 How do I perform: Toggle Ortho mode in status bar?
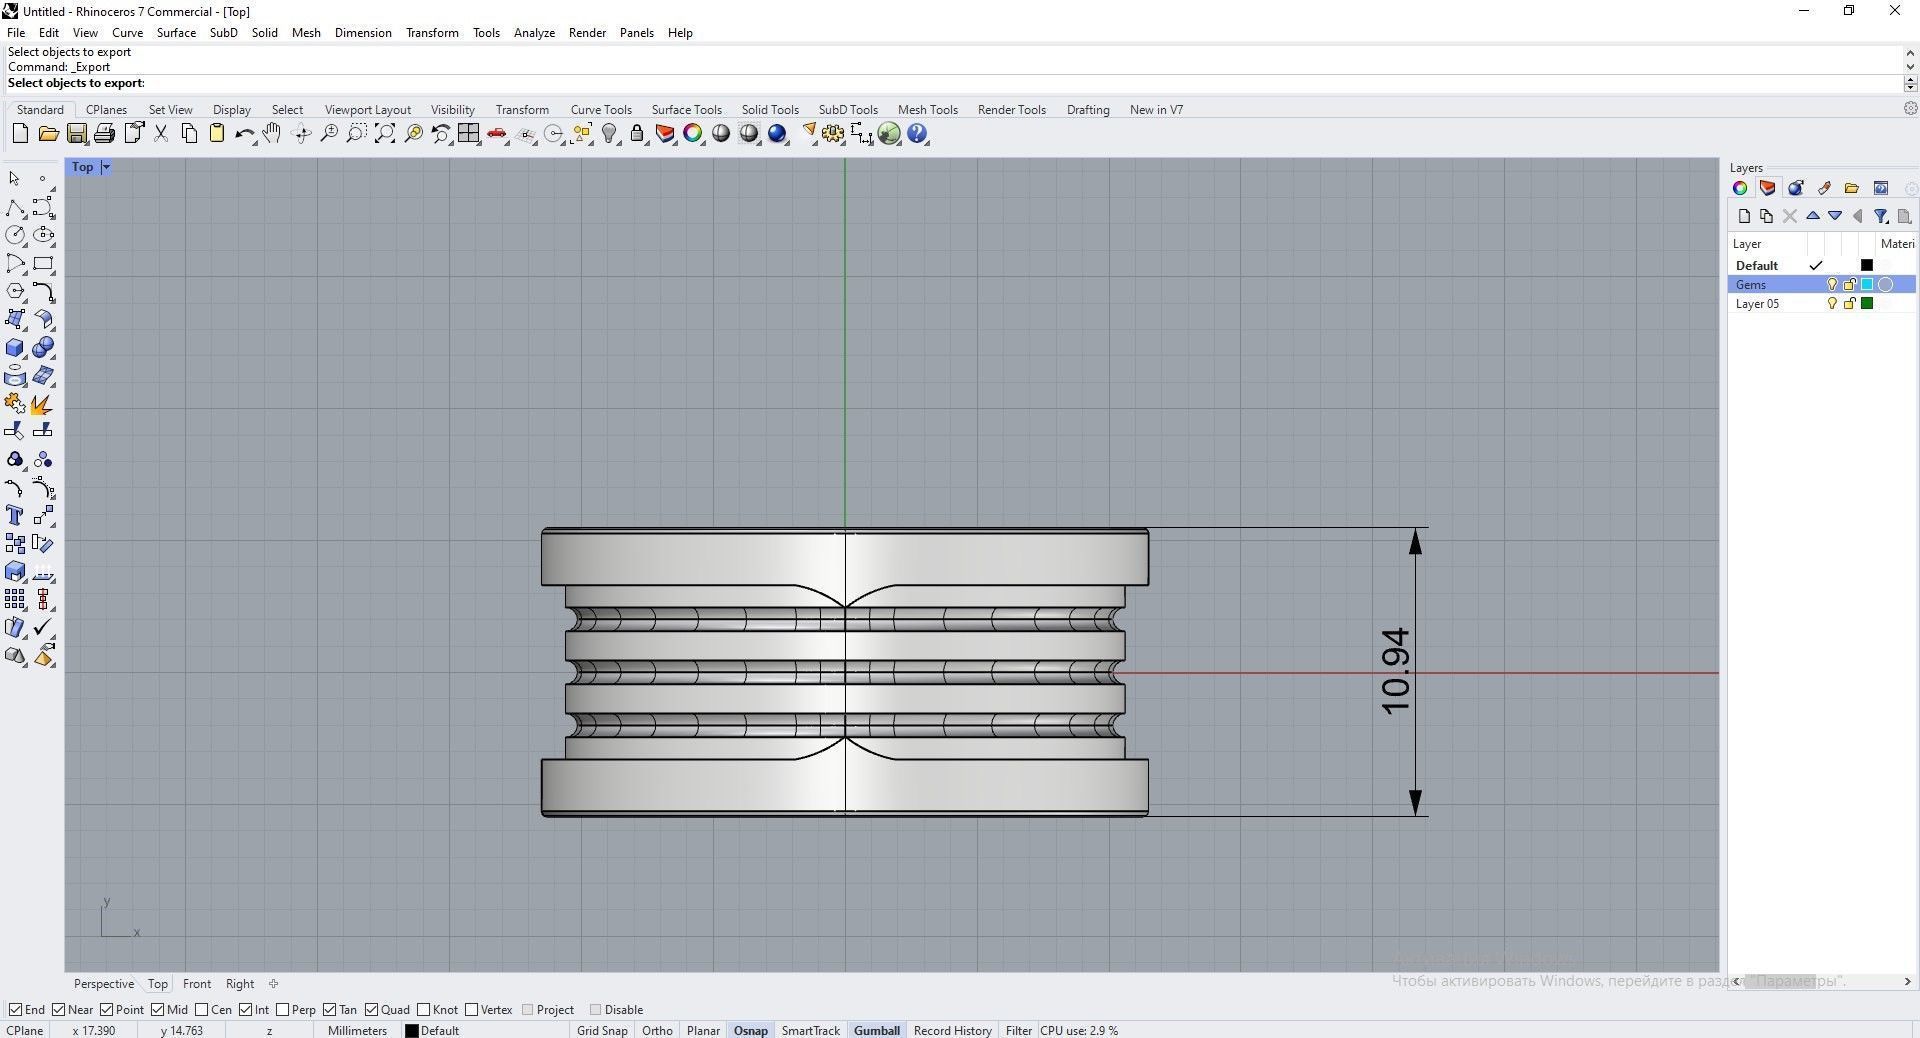657,1031
